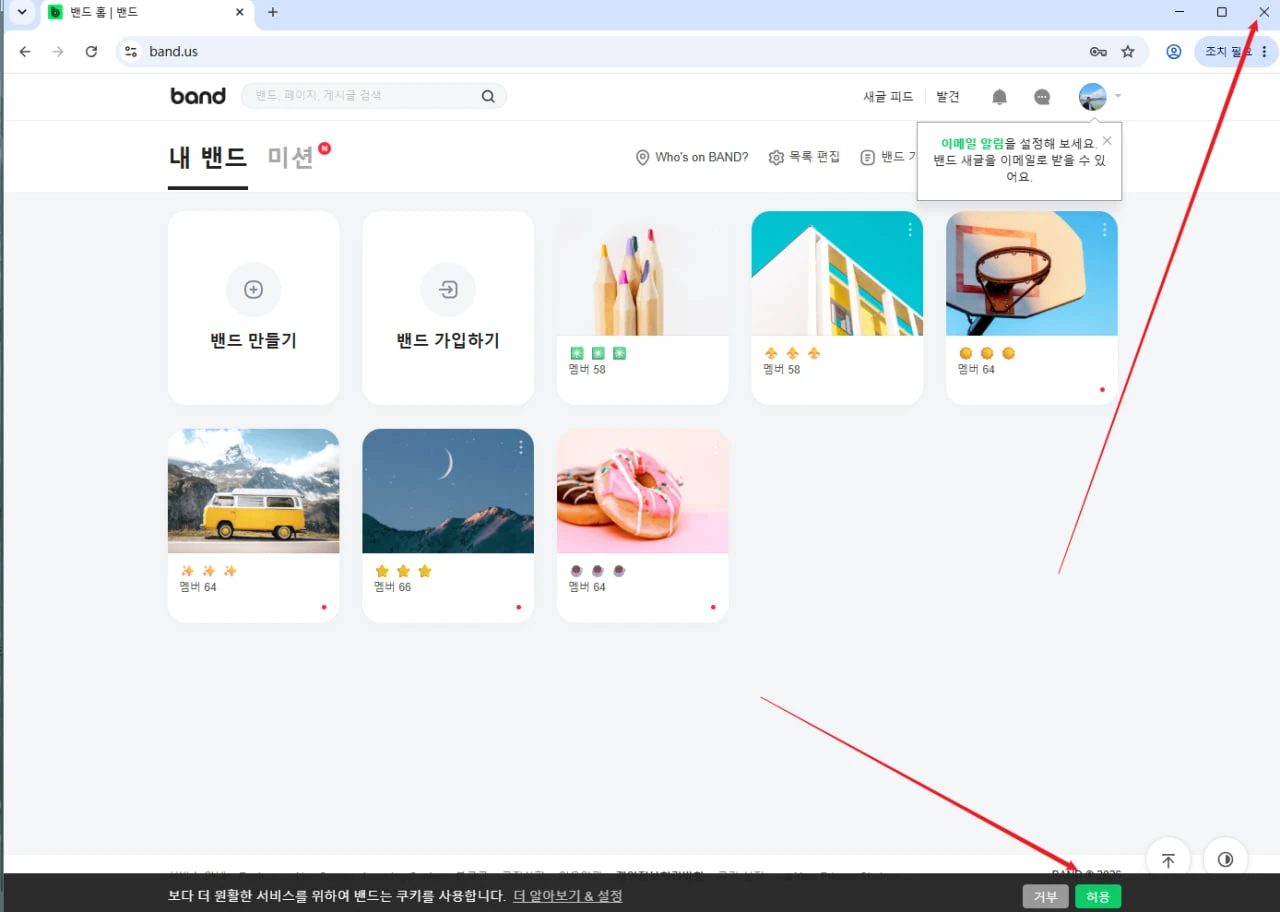Open options menu on moon band
The height and width of the screenshot is (912, 1280).
(521, 448)
